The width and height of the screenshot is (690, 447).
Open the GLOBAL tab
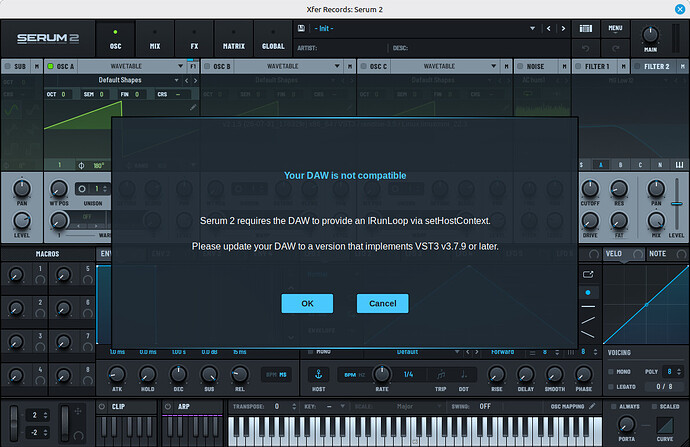point(273,39)
